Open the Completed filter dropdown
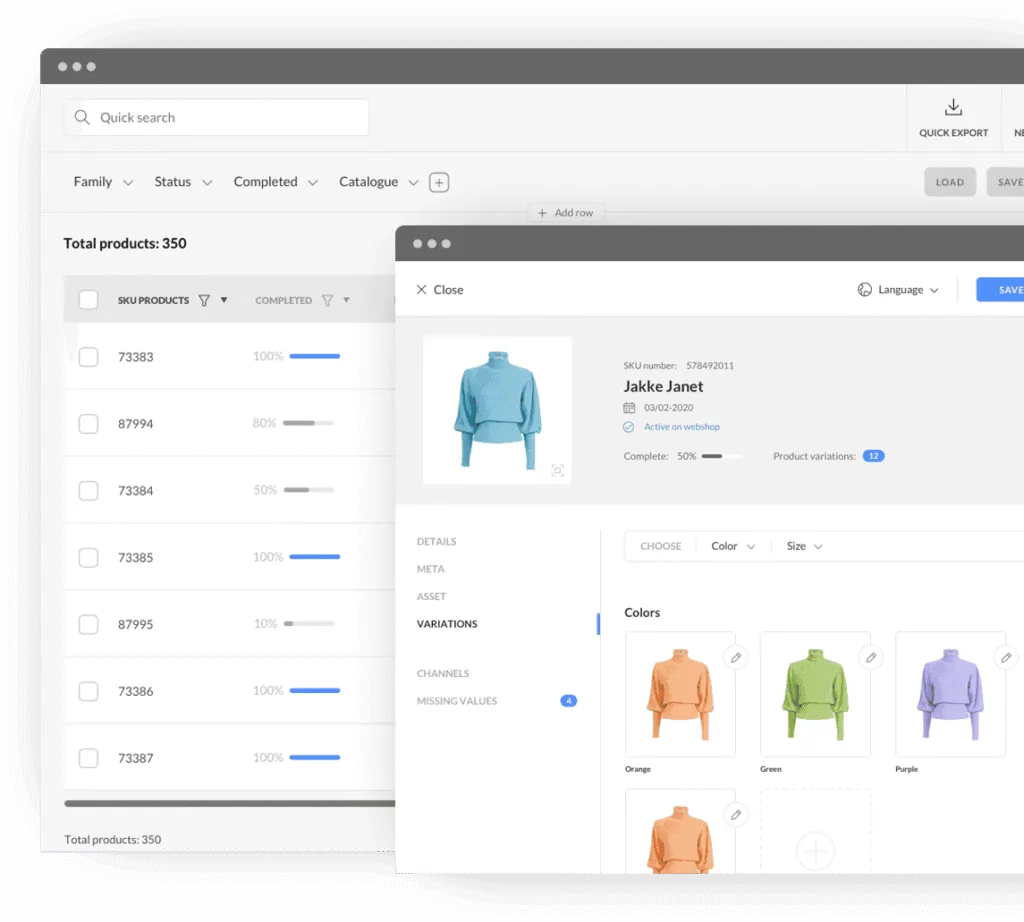This screenshot has height=922, width=1024. [x=276, y=182]
